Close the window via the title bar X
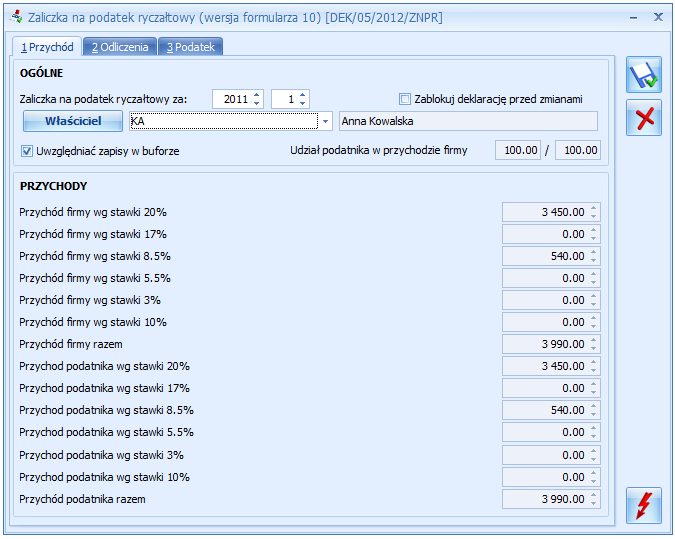Image resolution: width=675 pixels, height=539 pixels. click(x=658, y=17)
